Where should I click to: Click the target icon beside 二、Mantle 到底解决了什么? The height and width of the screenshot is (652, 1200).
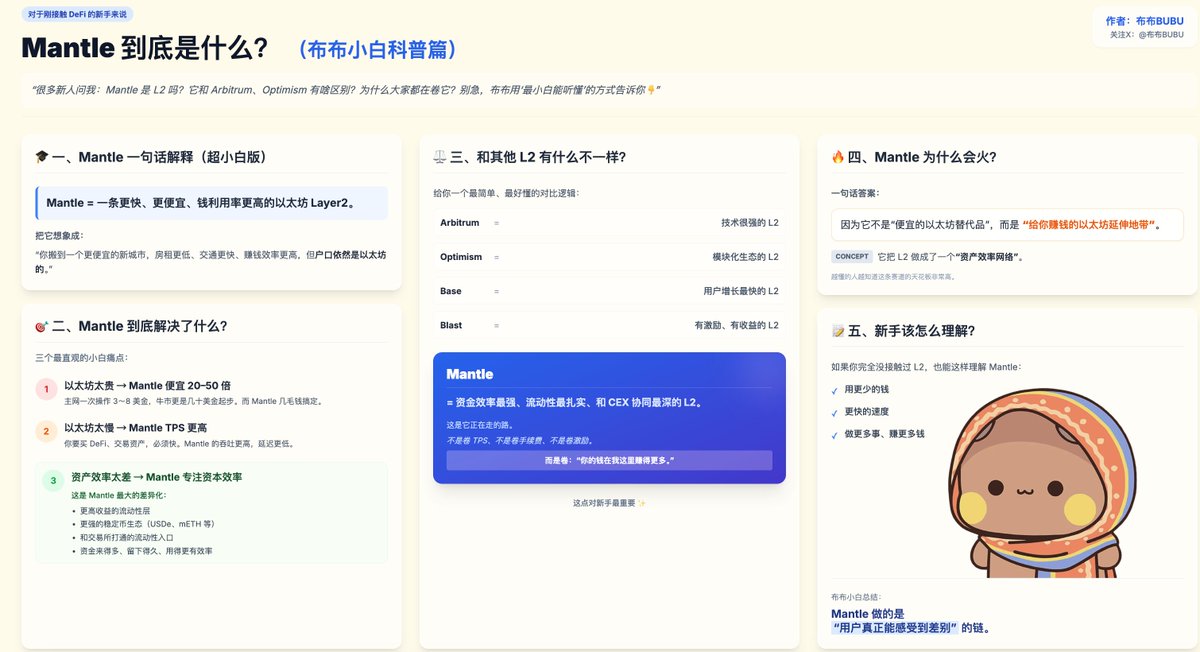click(x=41, y=326)
